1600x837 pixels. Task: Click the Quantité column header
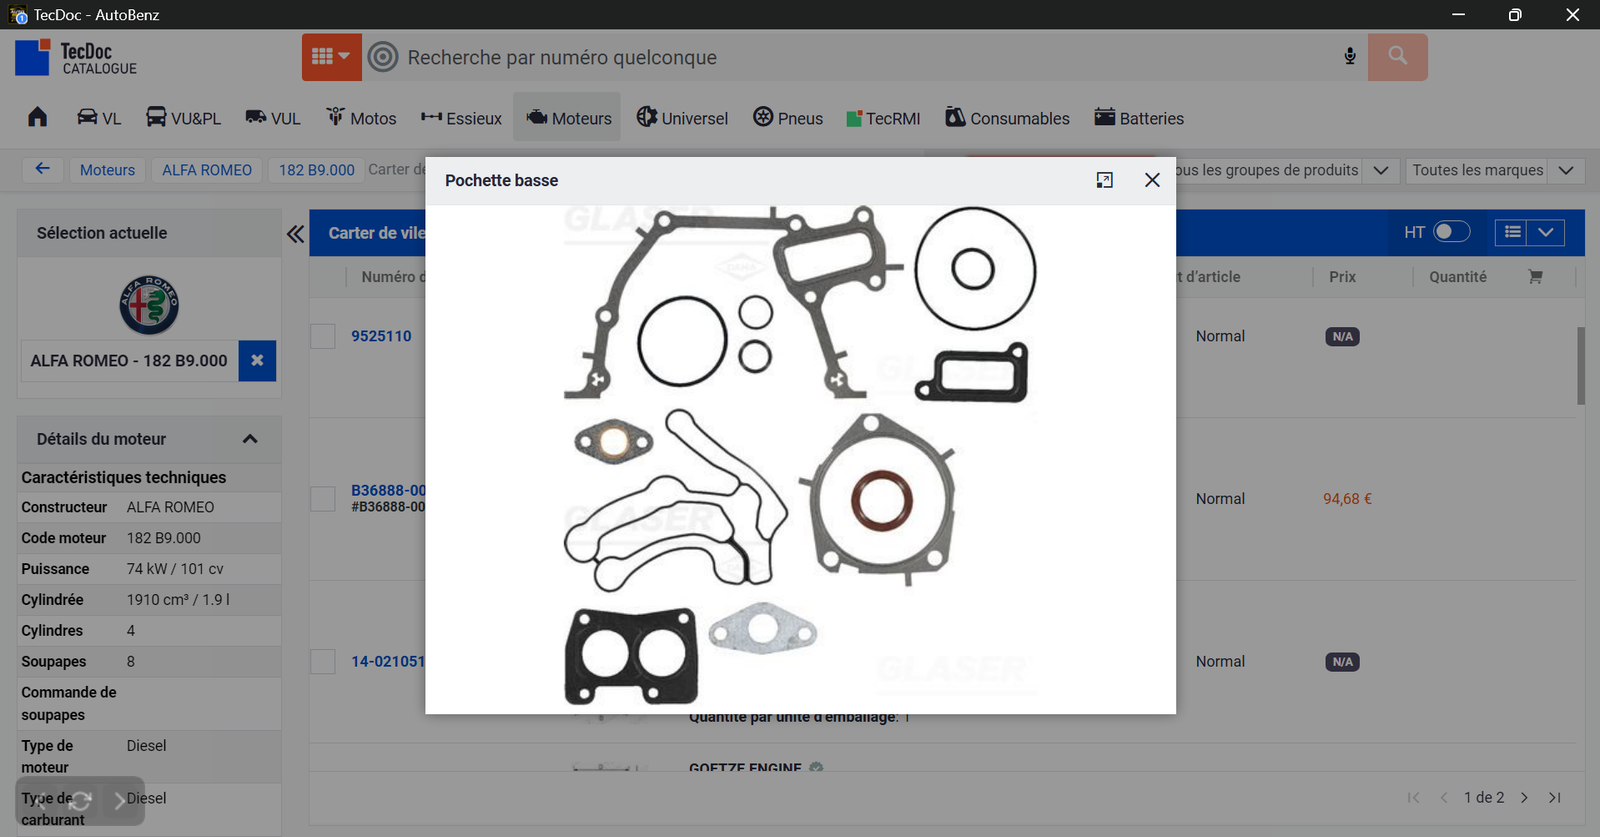1458,277
